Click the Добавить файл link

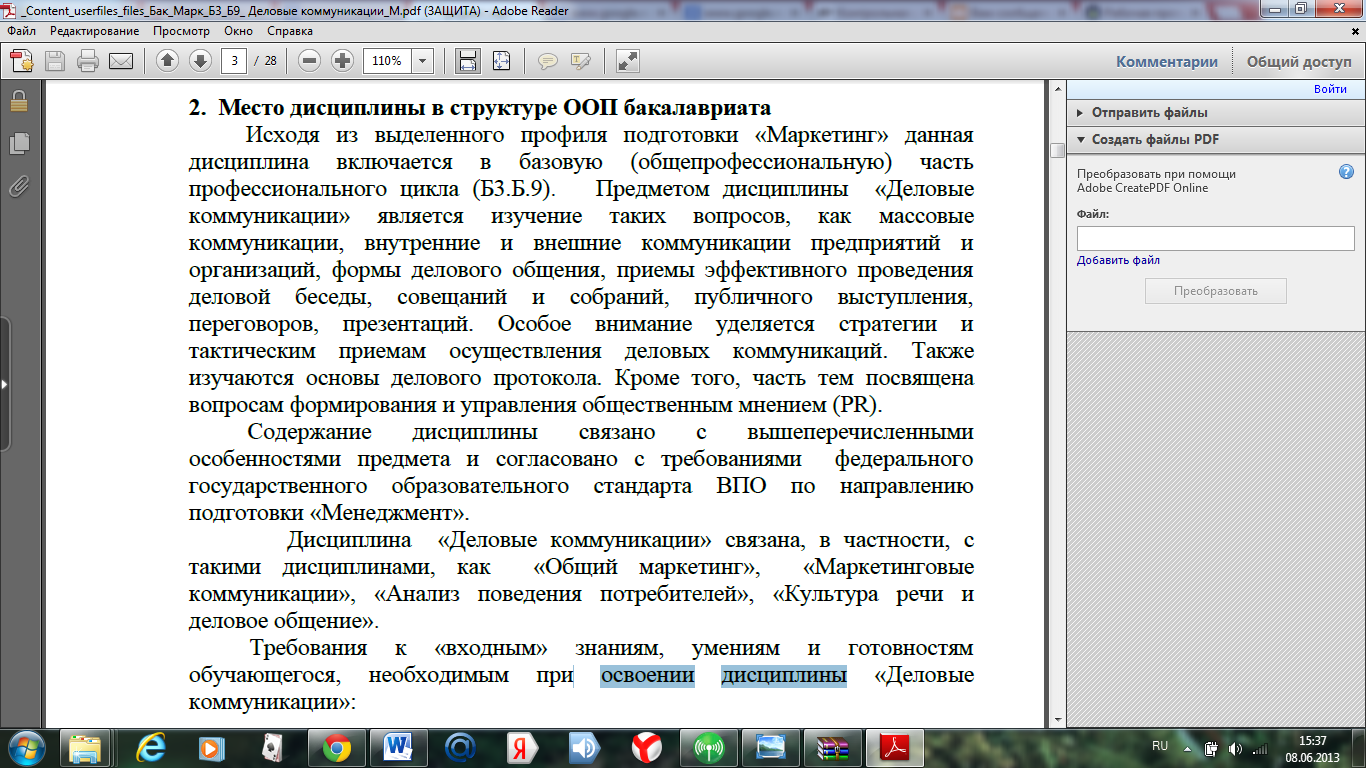tap(1118, 260)
